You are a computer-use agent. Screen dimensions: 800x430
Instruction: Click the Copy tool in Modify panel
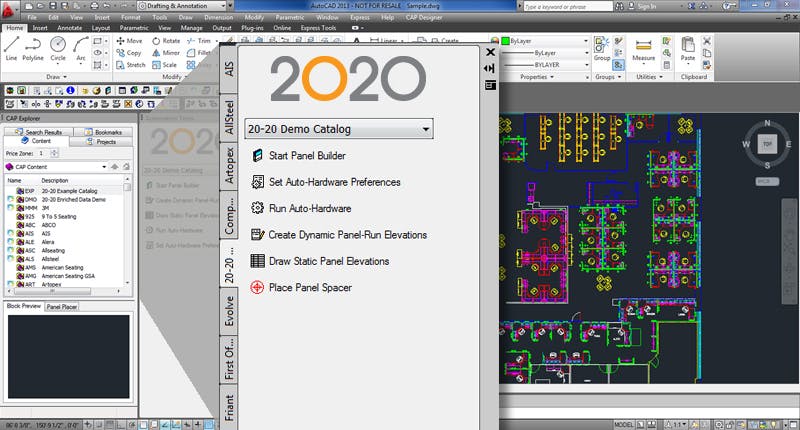(x=129, y=53)
